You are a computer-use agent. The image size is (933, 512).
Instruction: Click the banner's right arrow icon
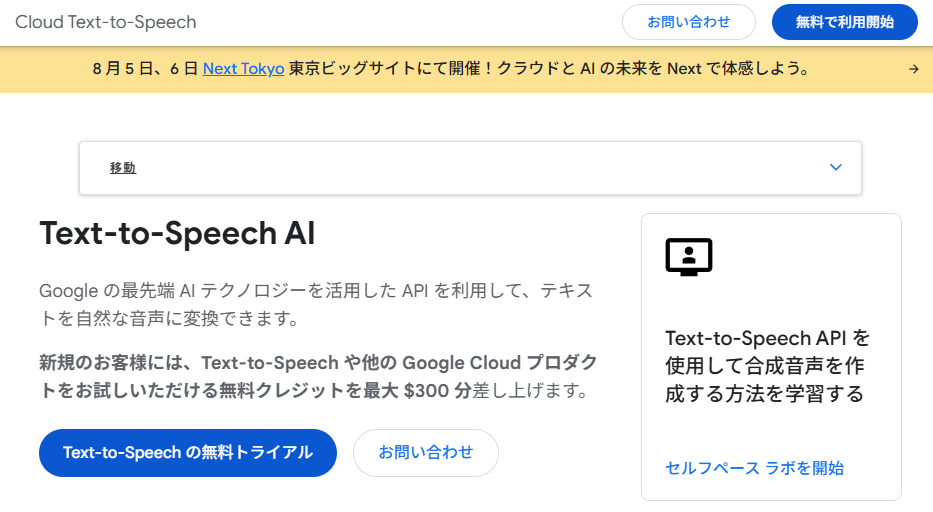913,69
